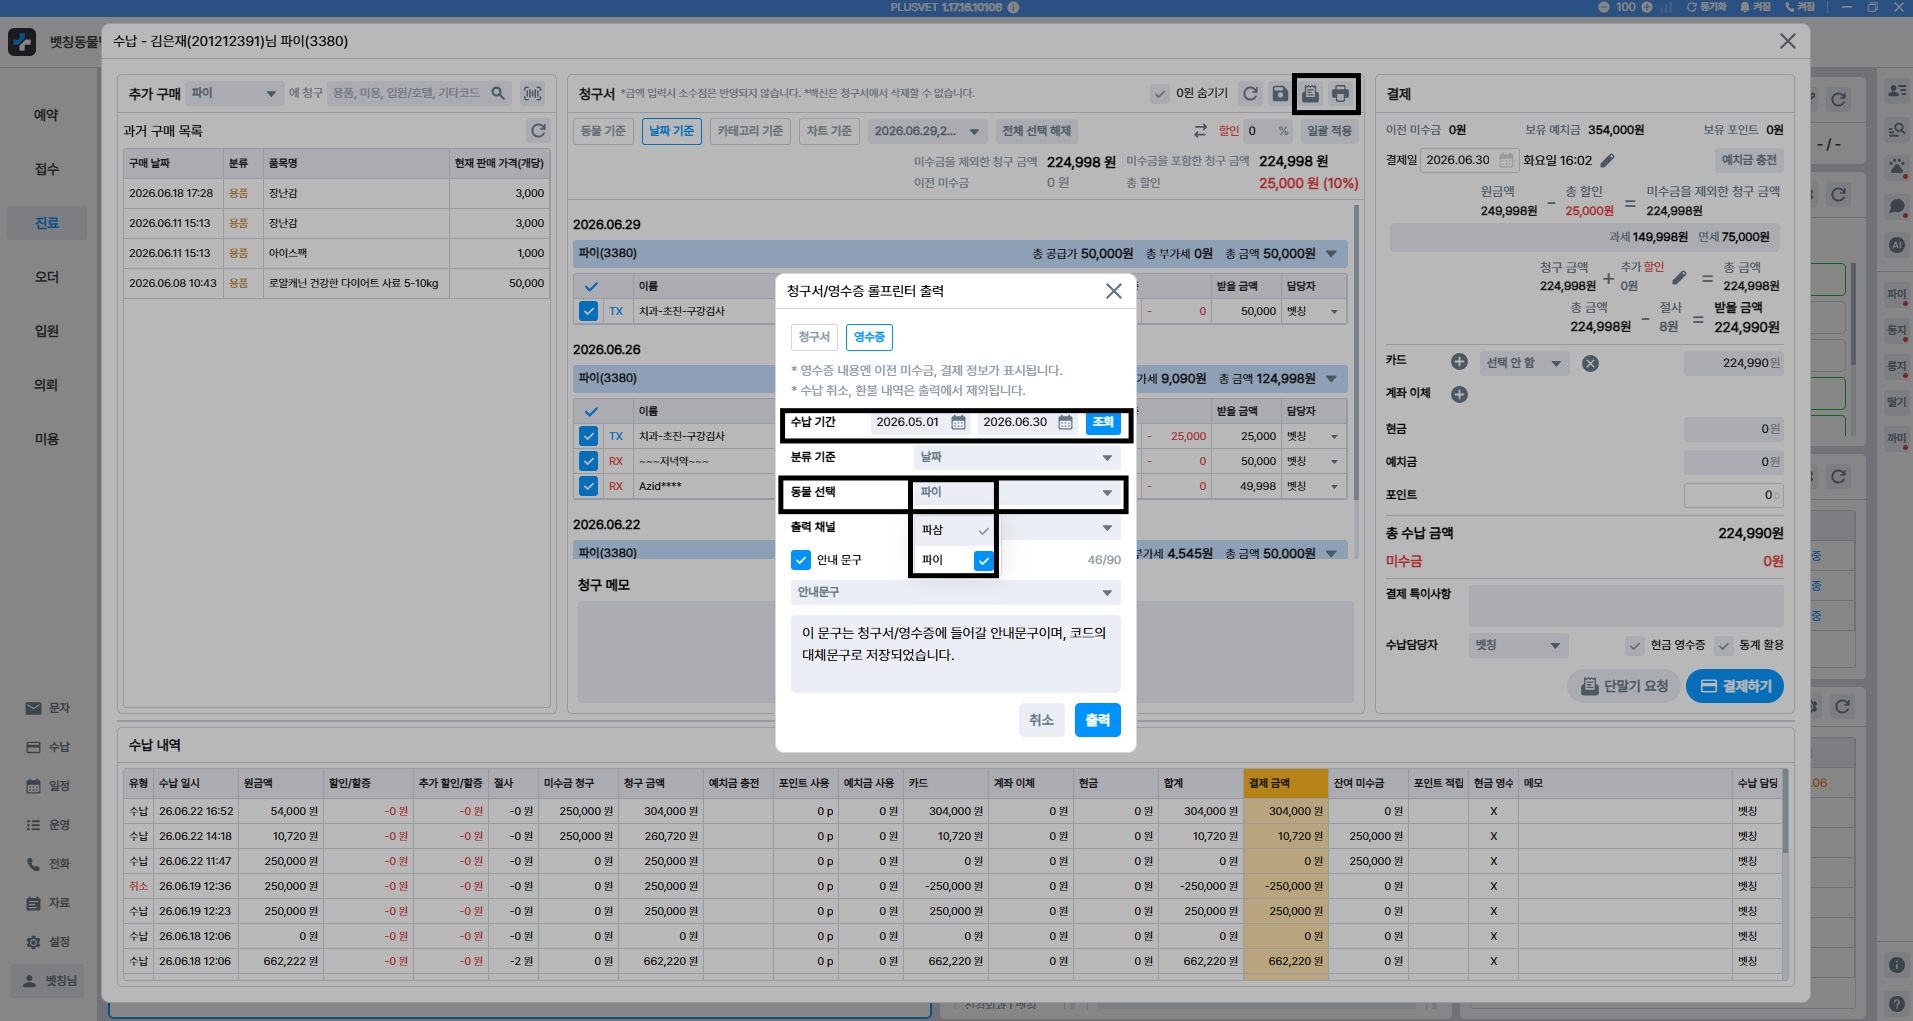The image size is (1913, 1021).
Task: Click the 조회 search button for 수납 기간
Action: coord(1103,422)
